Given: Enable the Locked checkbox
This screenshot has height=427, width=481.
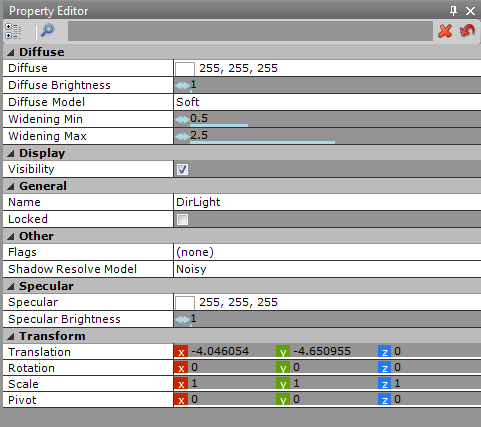Looking at the screenshot, I should pos(182,219).
